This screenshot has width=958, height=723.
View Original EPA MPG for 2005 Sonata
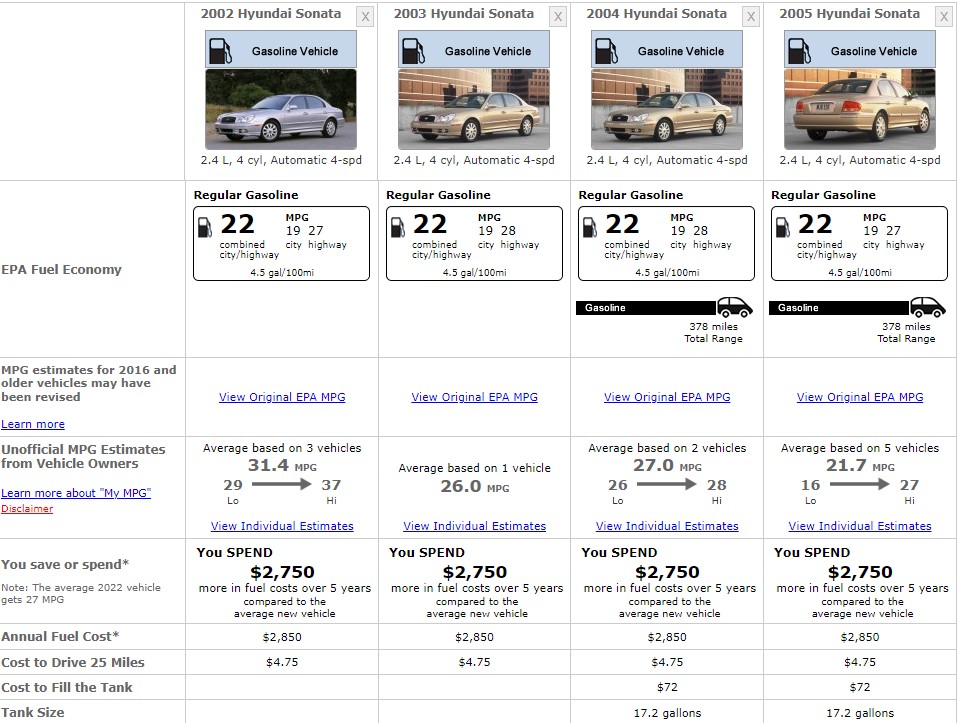coord(860,397)
